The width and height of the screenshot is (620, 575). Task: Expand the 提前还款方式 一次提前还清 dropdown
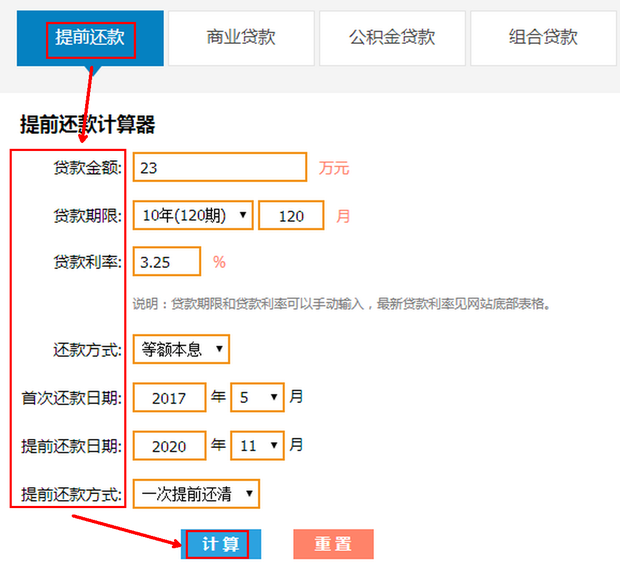196,493
